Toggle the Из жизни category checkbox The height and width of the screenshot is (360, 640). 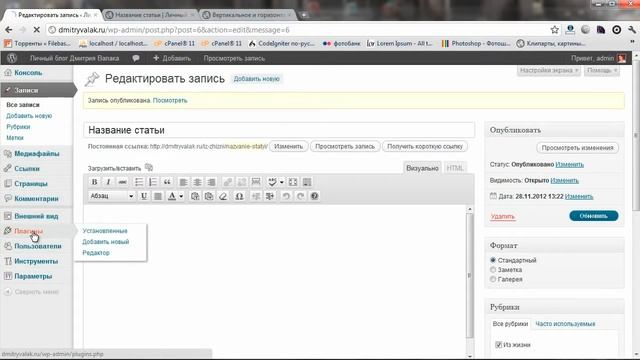(498, 345)
